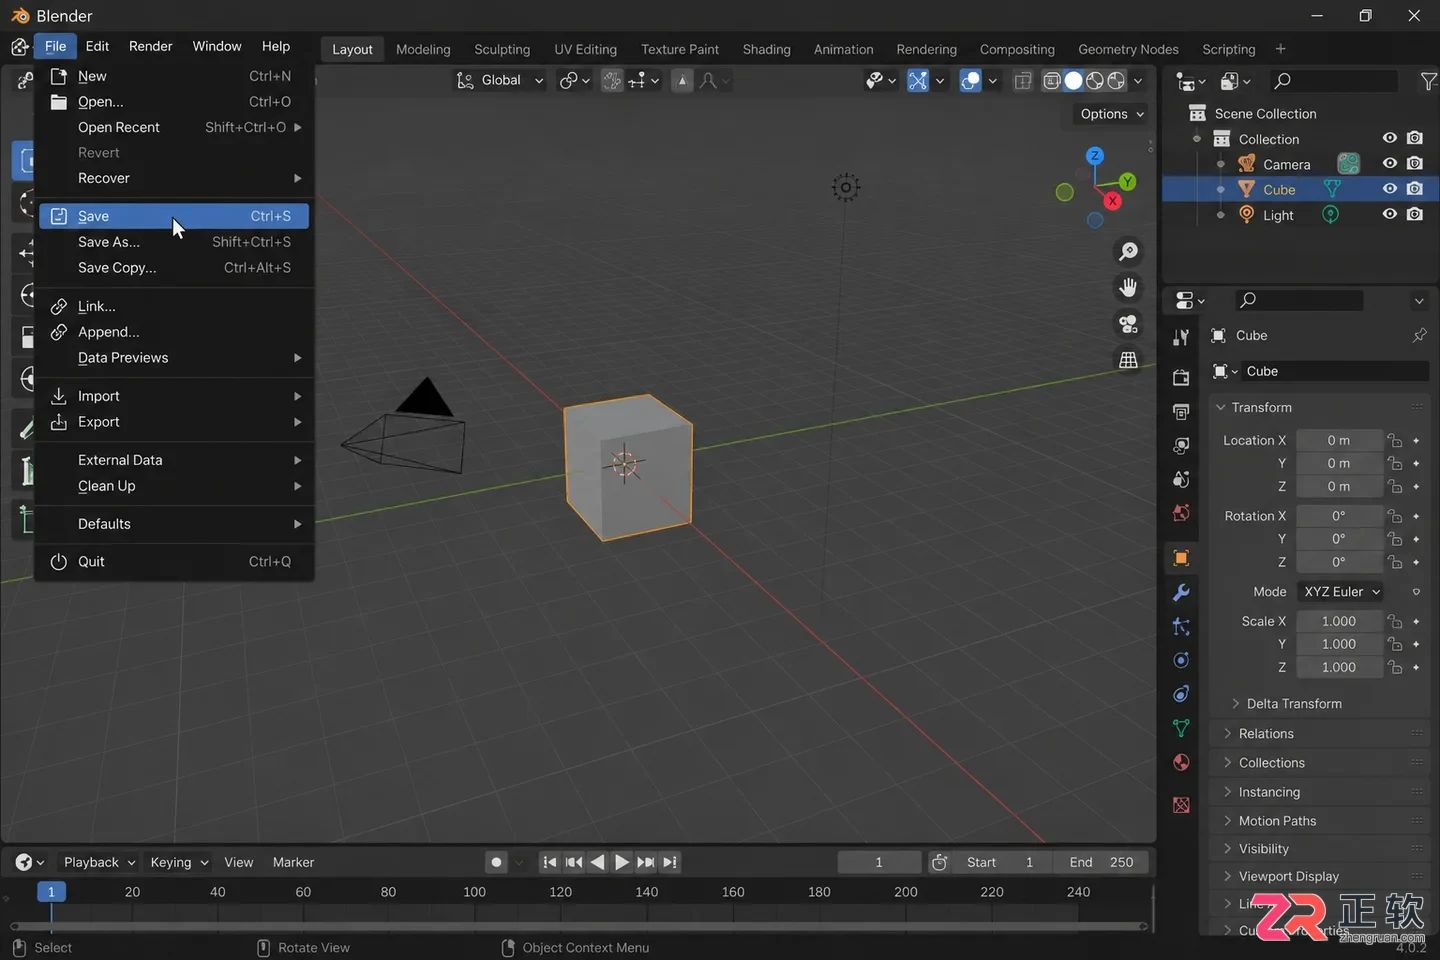Select the rendered viewport shading icon
1440x960 pixels.
pyautogui.click(x=1117, y=81)
